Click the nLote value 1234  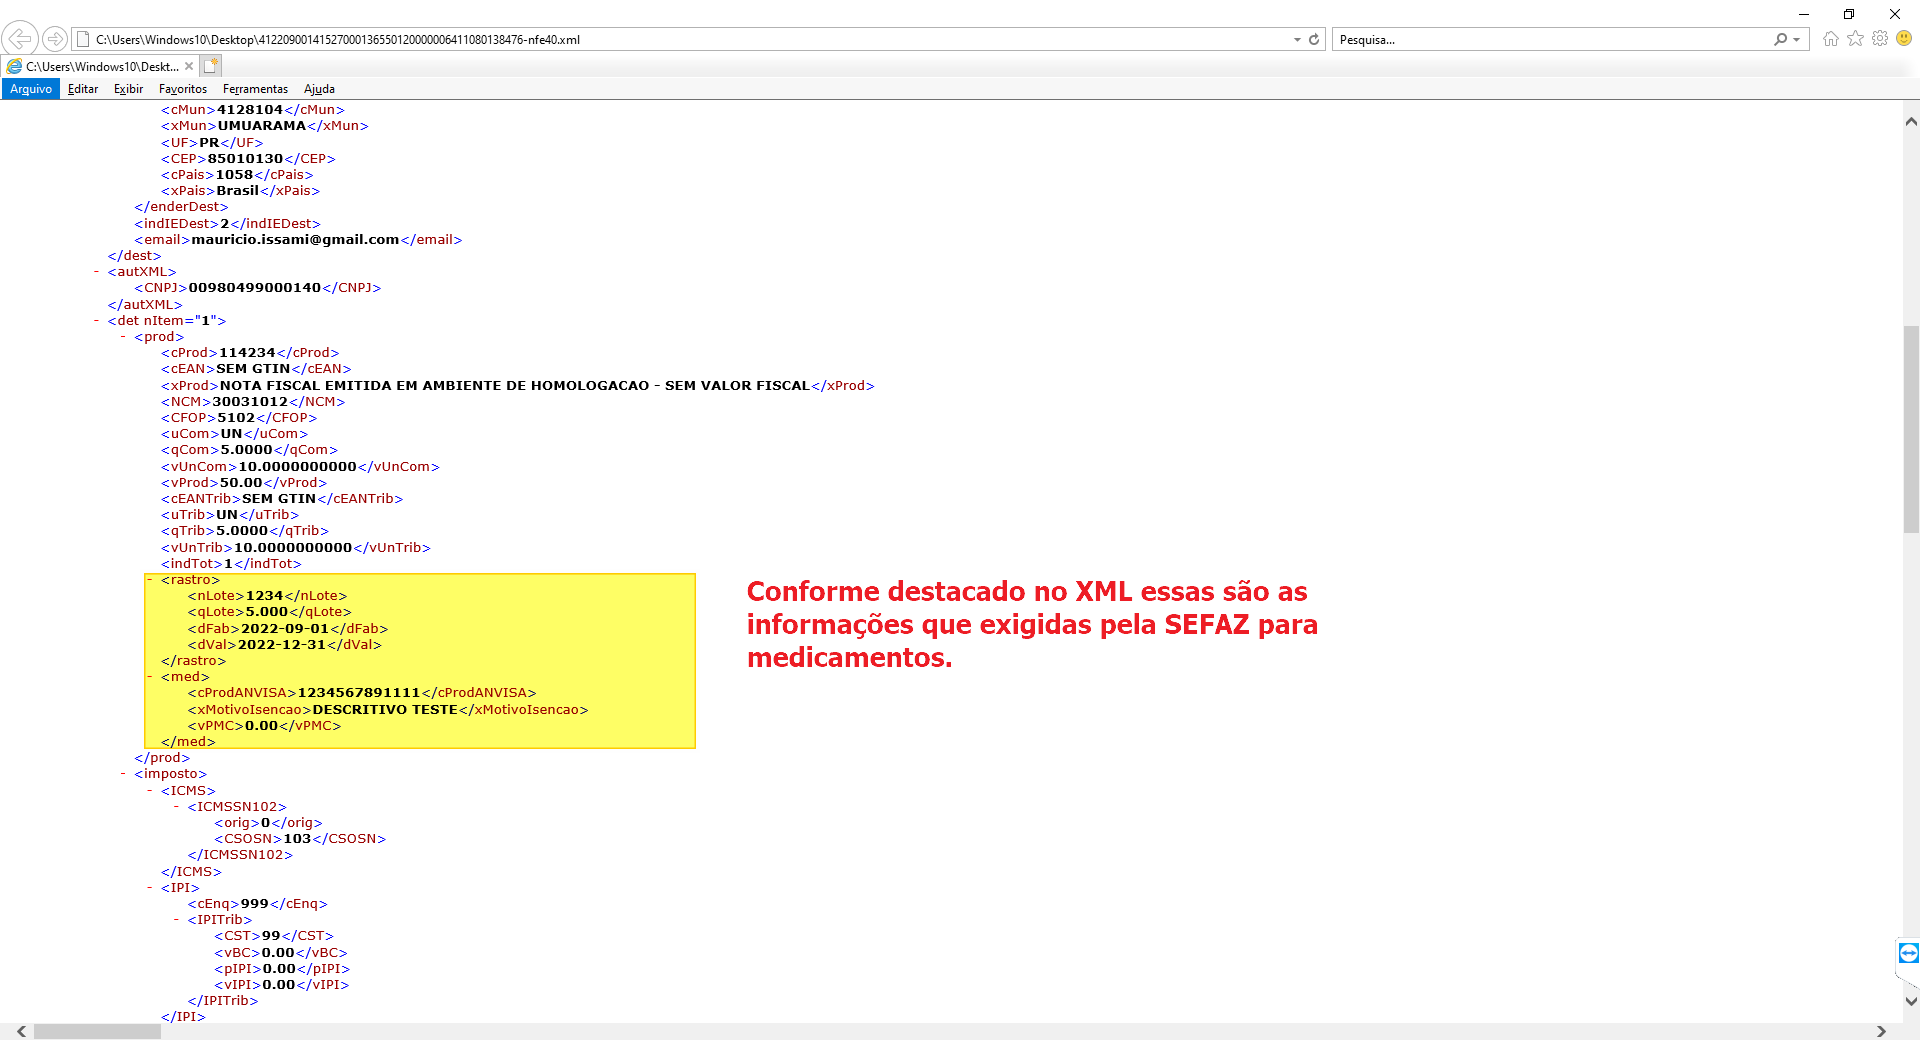[264, 596]
